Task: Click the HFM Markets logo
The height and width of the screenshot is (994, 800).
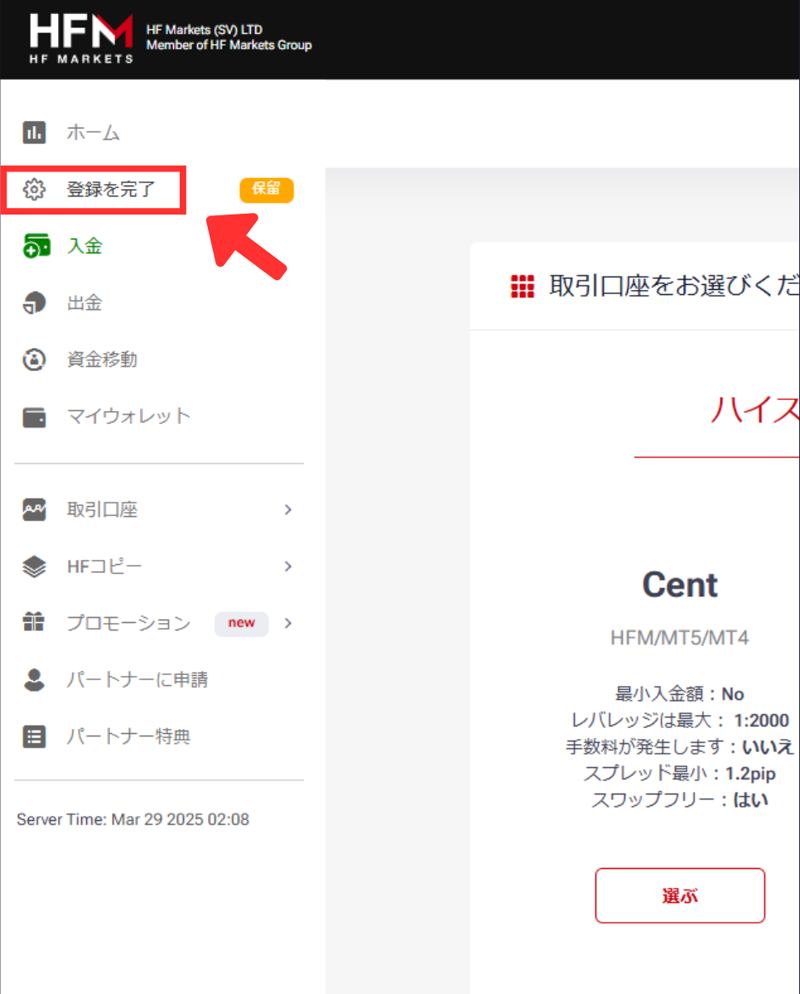Action: click(x=81, y=39)
